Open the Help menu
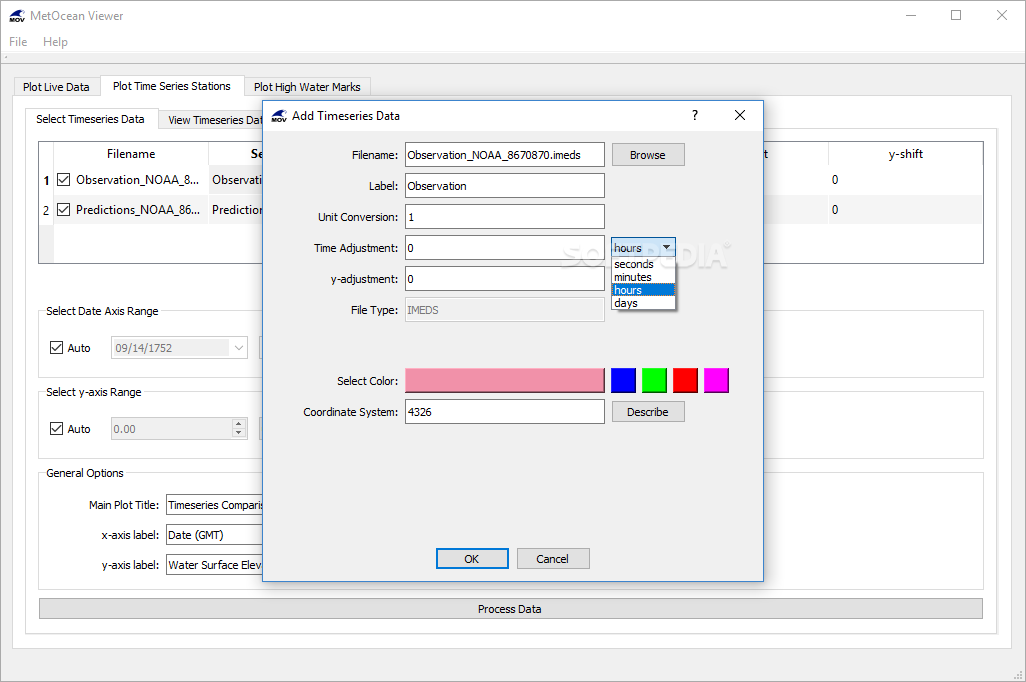The height and width of the screenshot is (682, 1026). click(x=55, y=42)
